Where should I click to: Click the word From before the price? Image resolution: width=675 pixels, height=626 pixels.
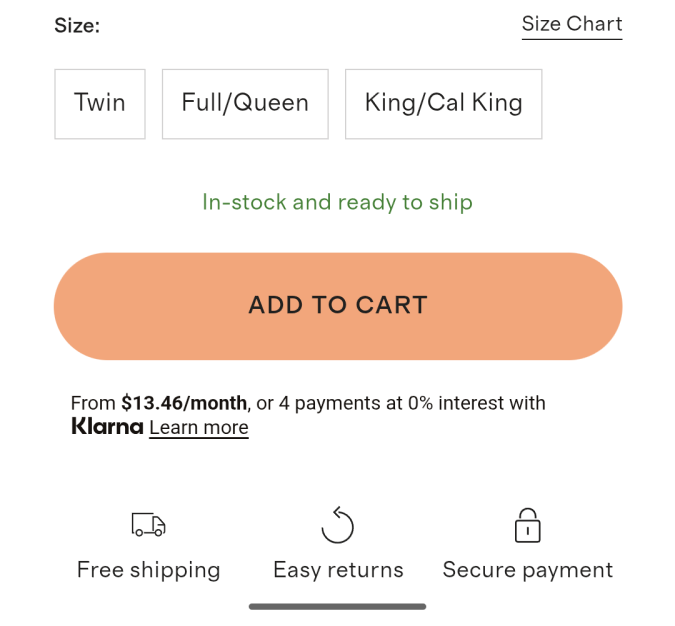(93, 403)
